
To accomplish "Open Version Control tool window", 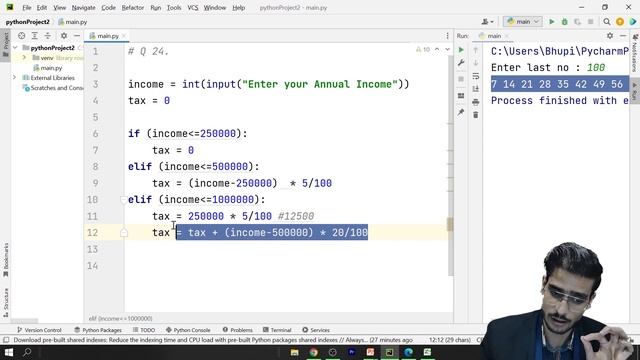I will pyautogui.click(x=39, y=330).
